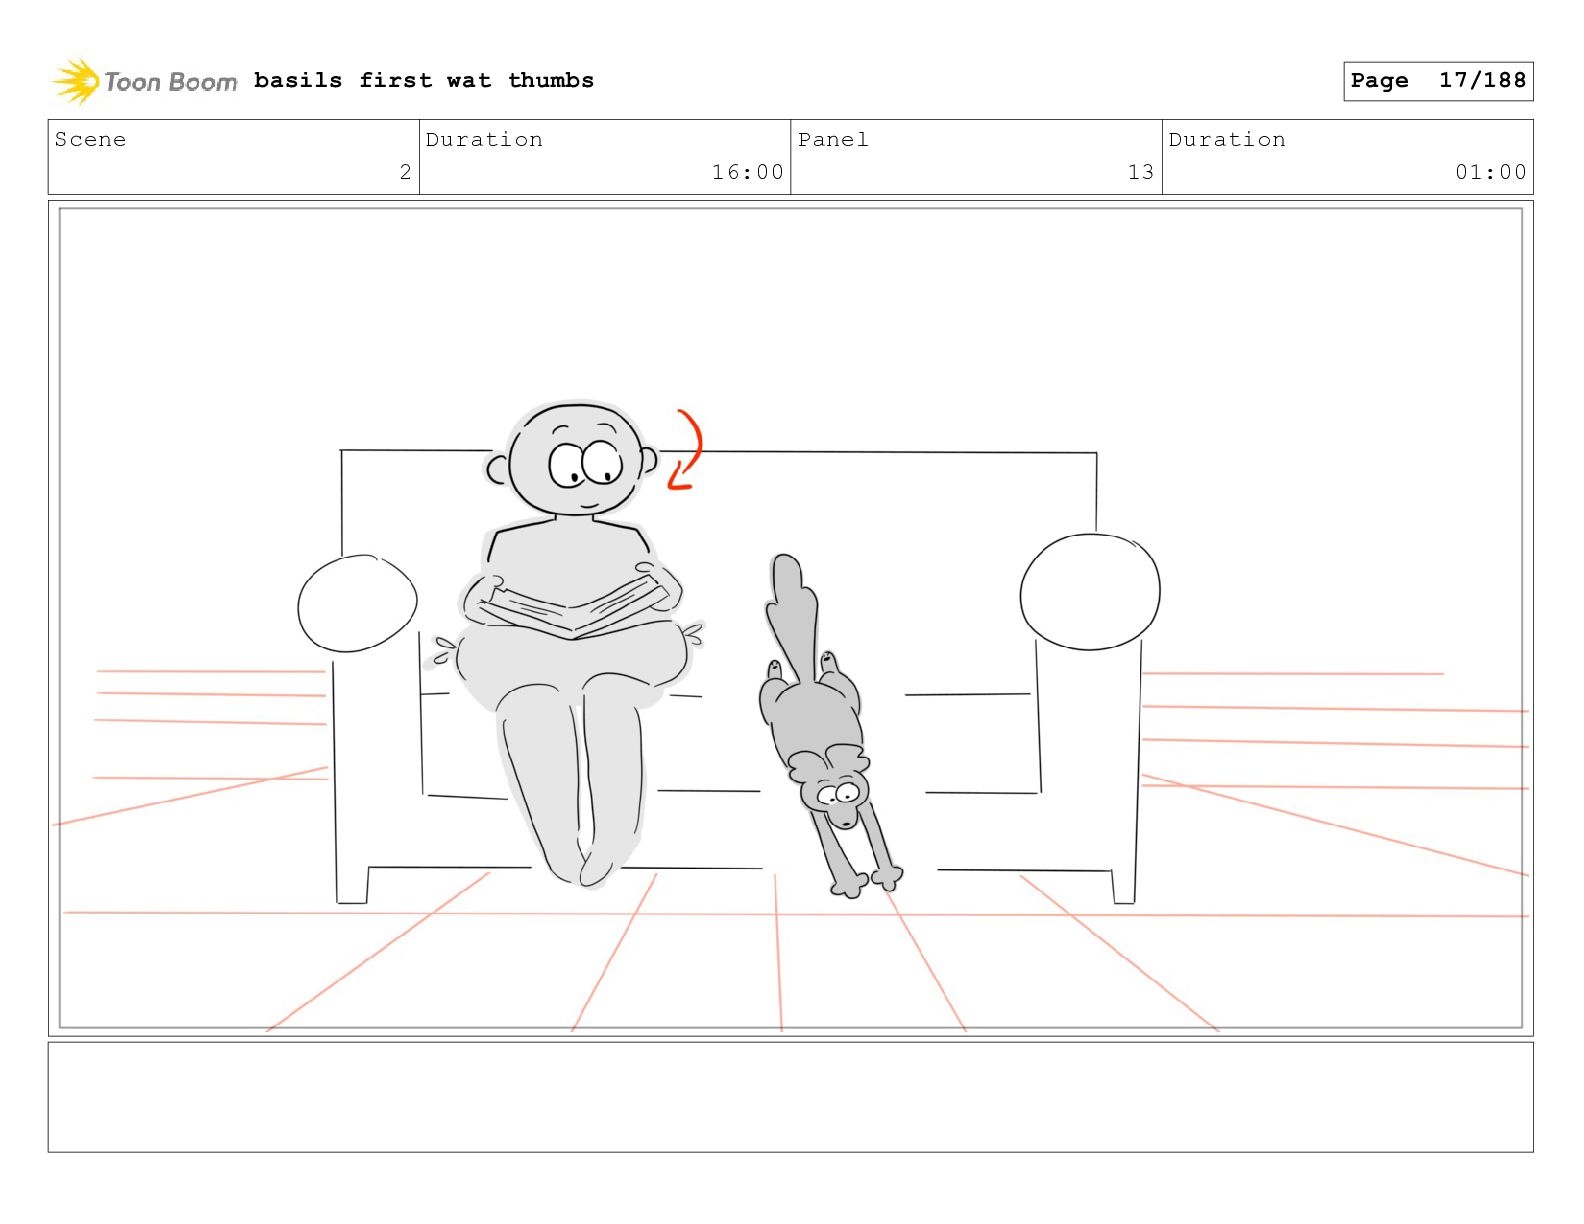Click the right round sofa armrest
Screen dimensions: 1584x1224
point(1090,591)
